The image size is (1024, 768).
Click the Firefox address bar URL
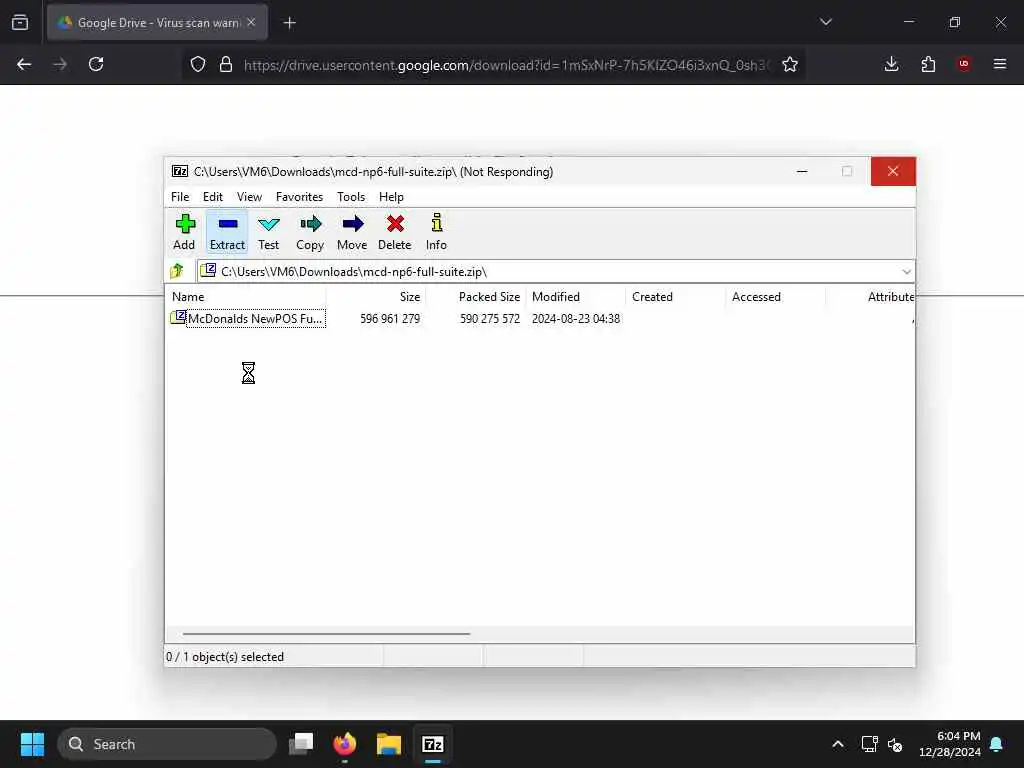pyautogui.click(x=506, y=65)
